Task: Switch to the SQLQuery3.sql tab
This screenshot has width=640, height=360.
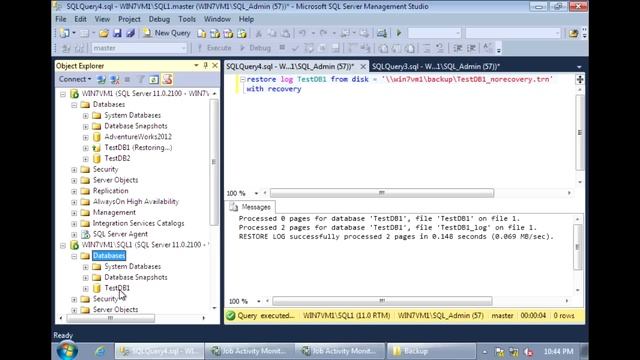Action: [x=436, y=66]
